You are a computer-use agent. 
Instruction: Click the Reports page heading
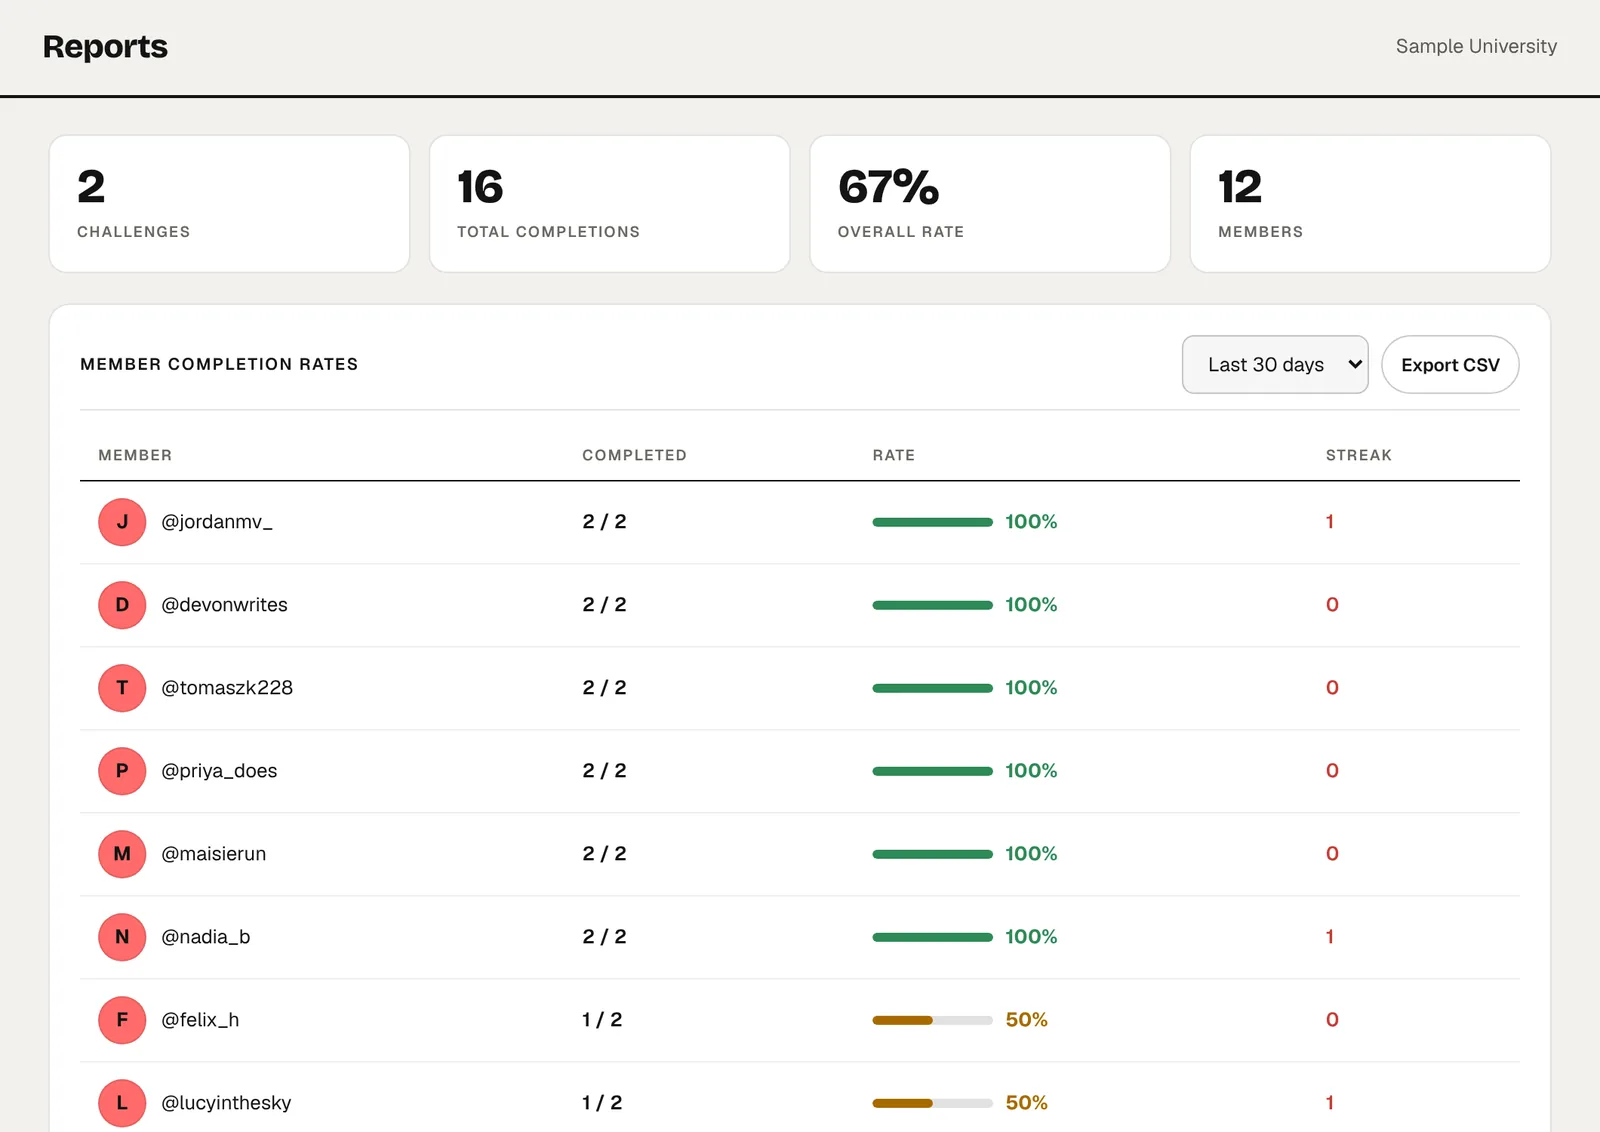click(x=105, y=47)
